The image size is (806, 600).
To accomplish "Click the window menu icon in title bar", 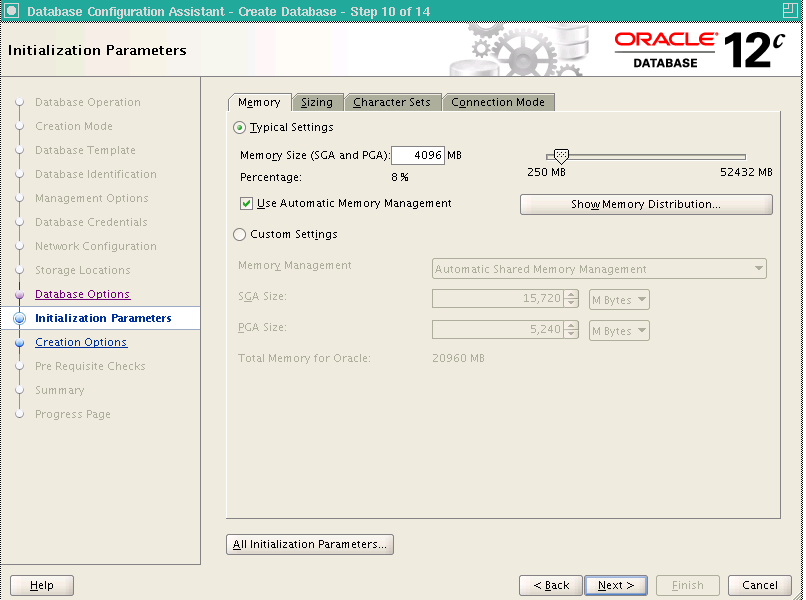I will point(11,10).
